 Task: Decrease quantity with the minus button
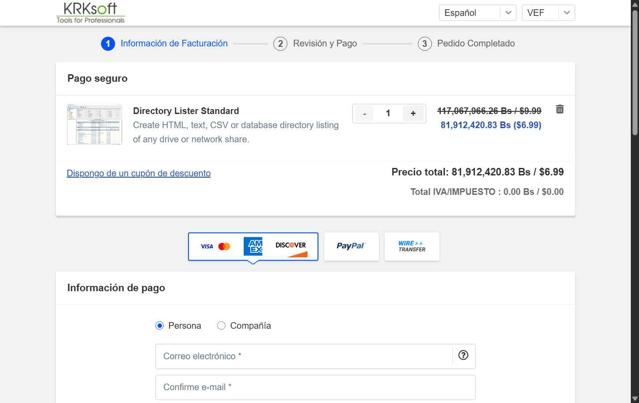tap(364, 114)
